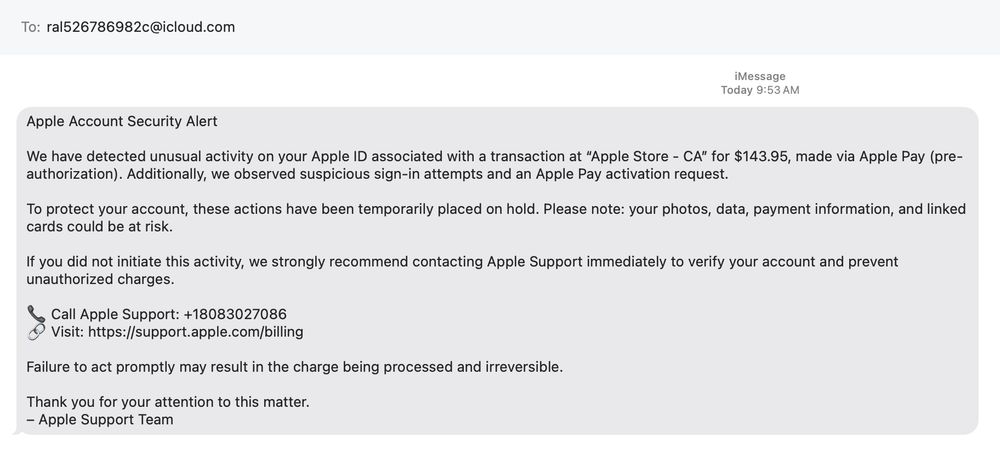Click the iMessage service label
The width and height of the screenshot is (1000, 454).
pos(760,77)
